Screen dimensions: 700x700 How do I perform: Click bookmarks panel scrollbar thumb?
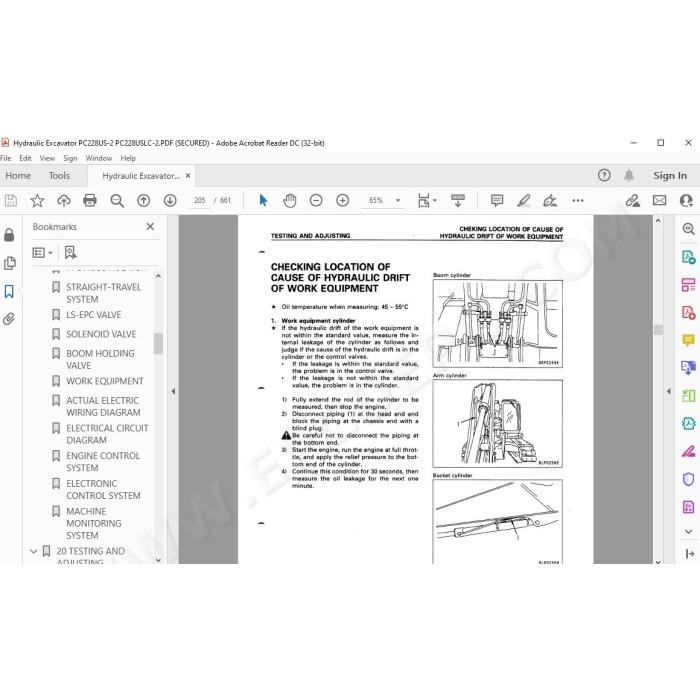158,343
